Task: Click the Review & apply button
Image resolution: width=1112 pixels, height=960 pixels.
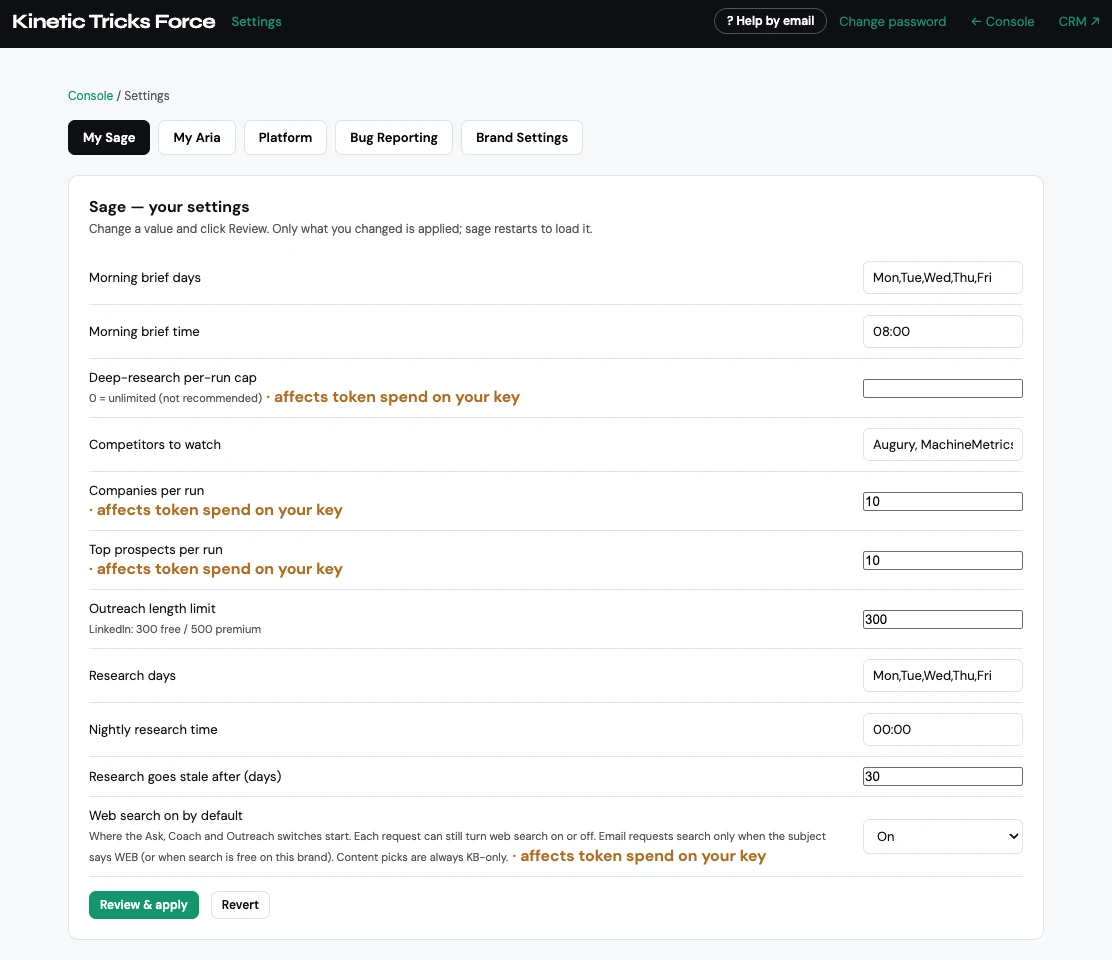Action: [143, 905]
